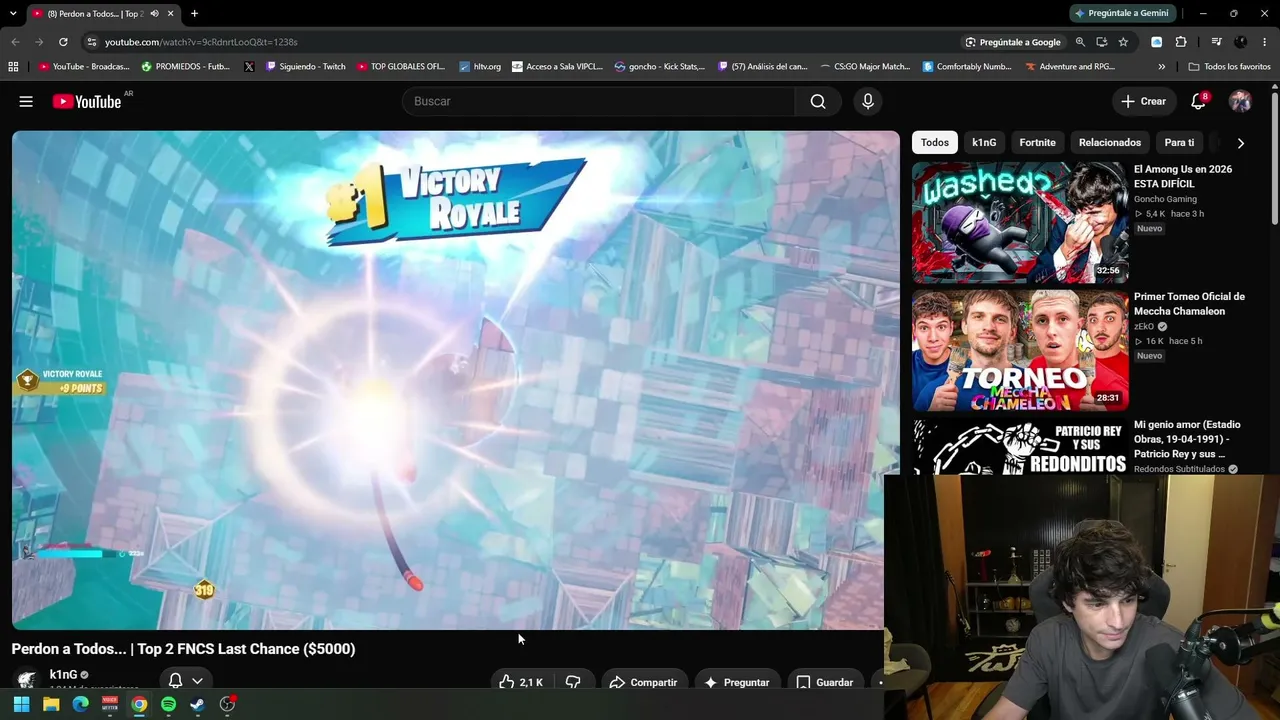1280x720 pixels.
Task: Open Goncho Gaming channel link
Action: [1165, 199]
